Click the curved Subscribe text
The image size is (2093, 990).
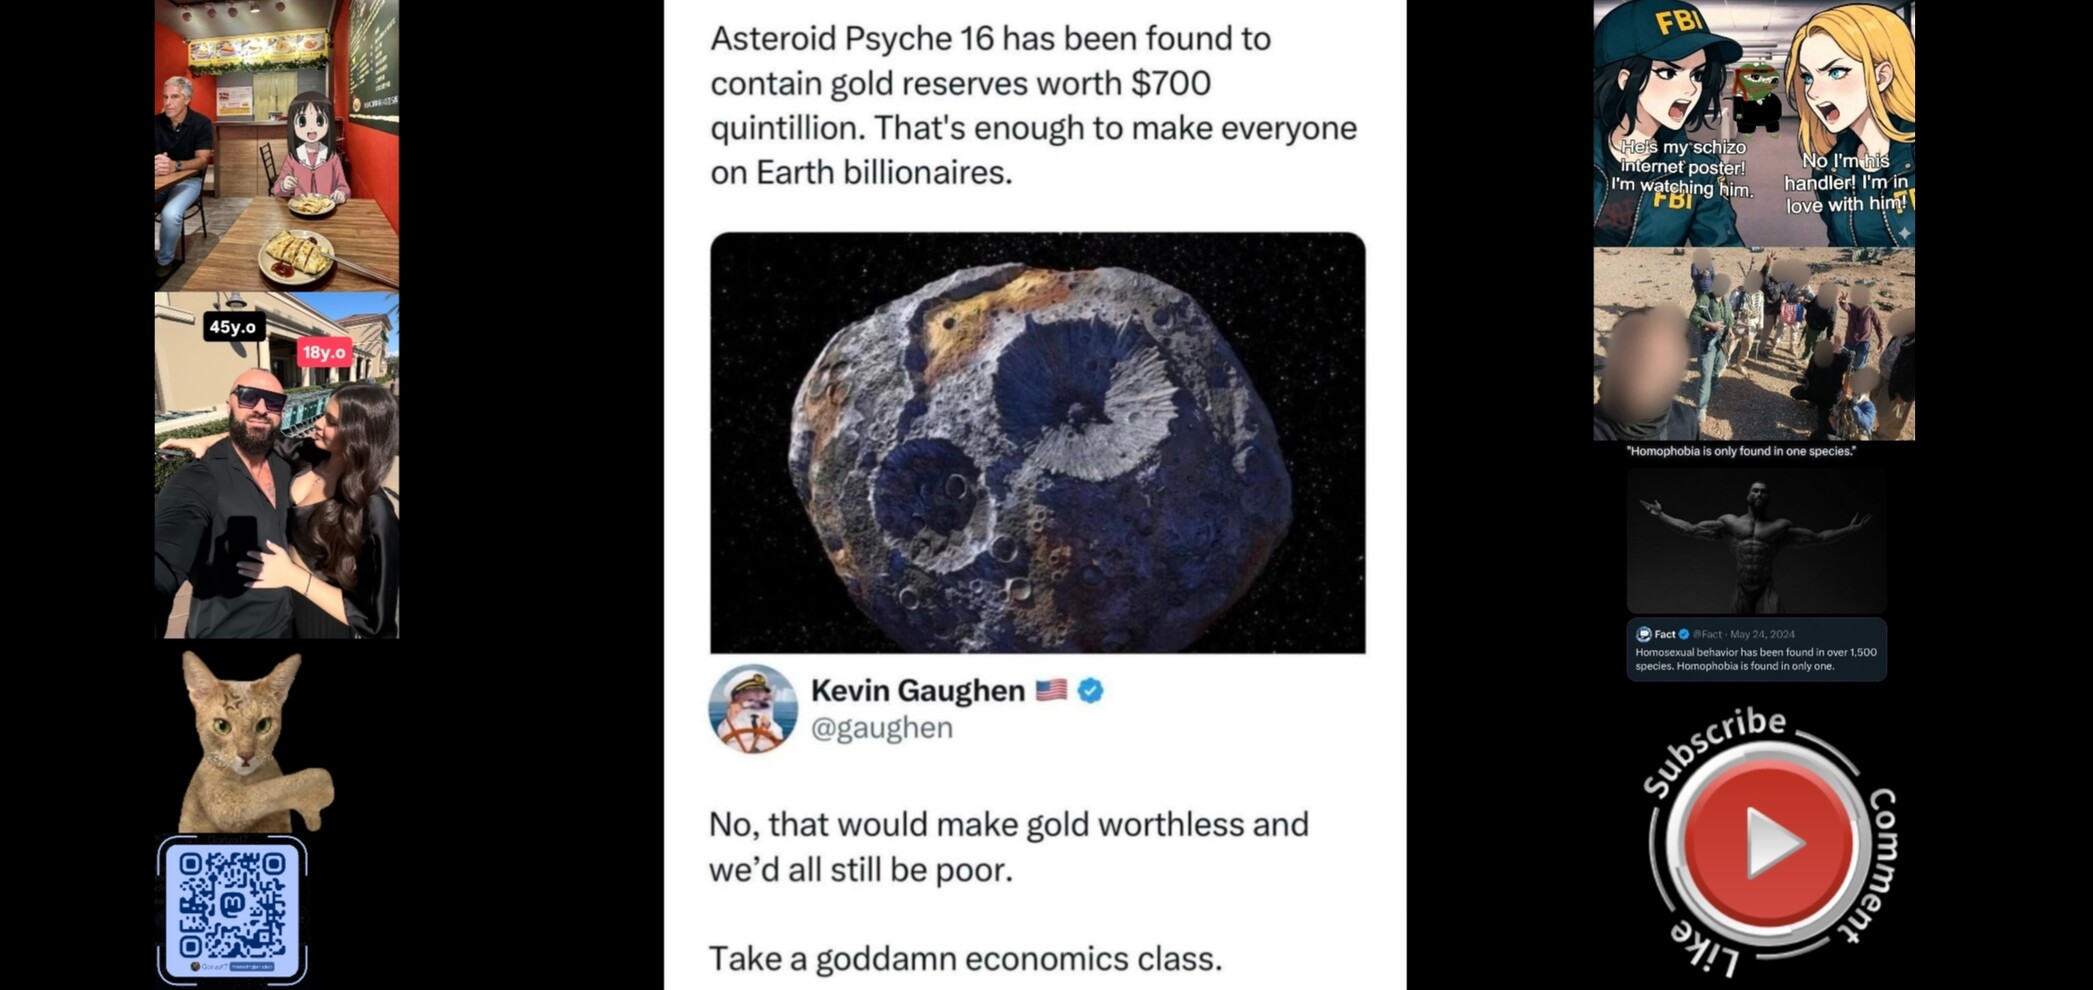[1714, 748]
